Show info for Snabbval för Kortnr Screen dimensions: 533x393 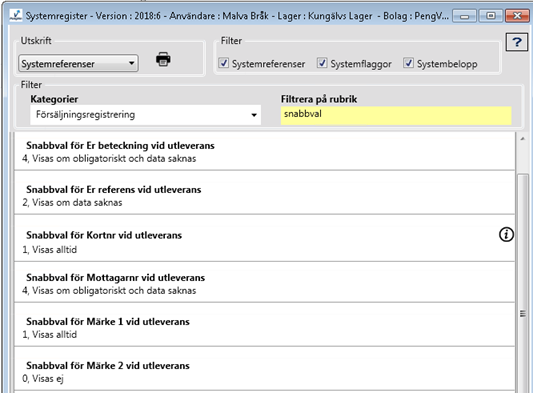[x=506, y=235]
